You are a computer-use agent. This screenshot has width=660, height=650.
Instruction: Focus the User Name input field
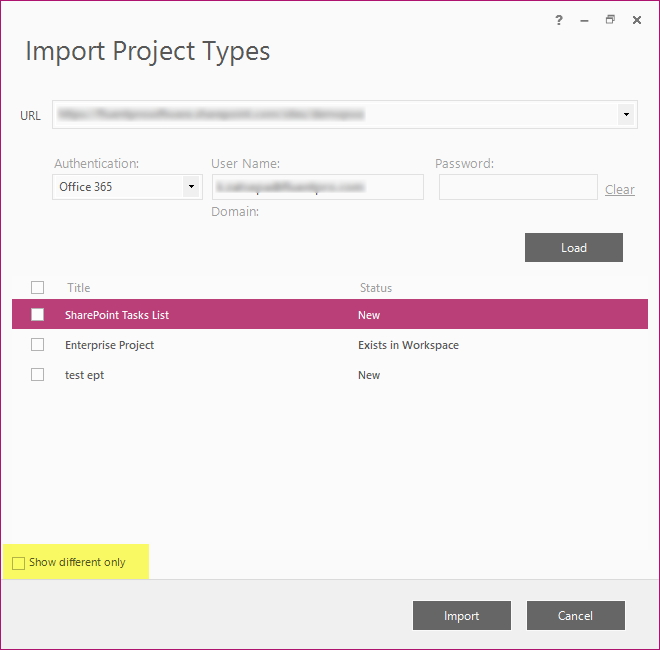pos(318,187)
